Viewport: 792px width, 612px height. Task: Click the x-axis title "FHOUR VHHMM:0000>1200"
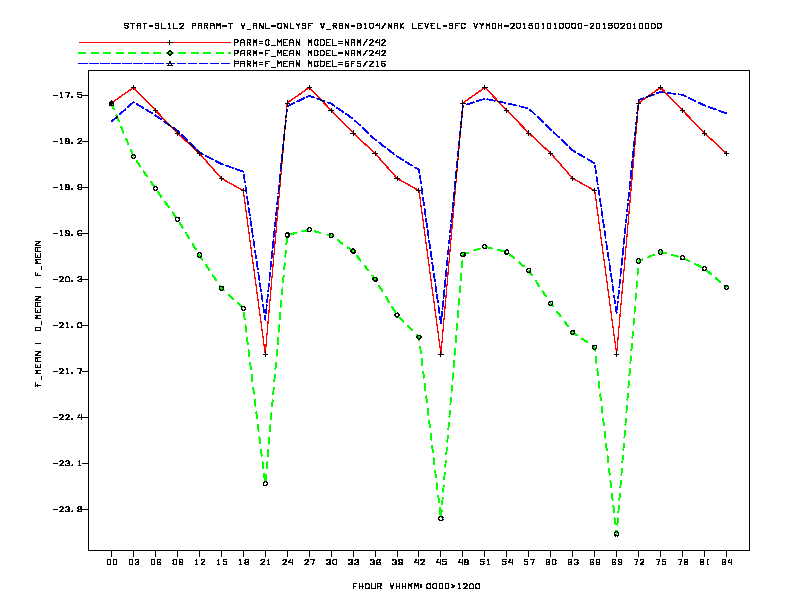pos(416,586)
